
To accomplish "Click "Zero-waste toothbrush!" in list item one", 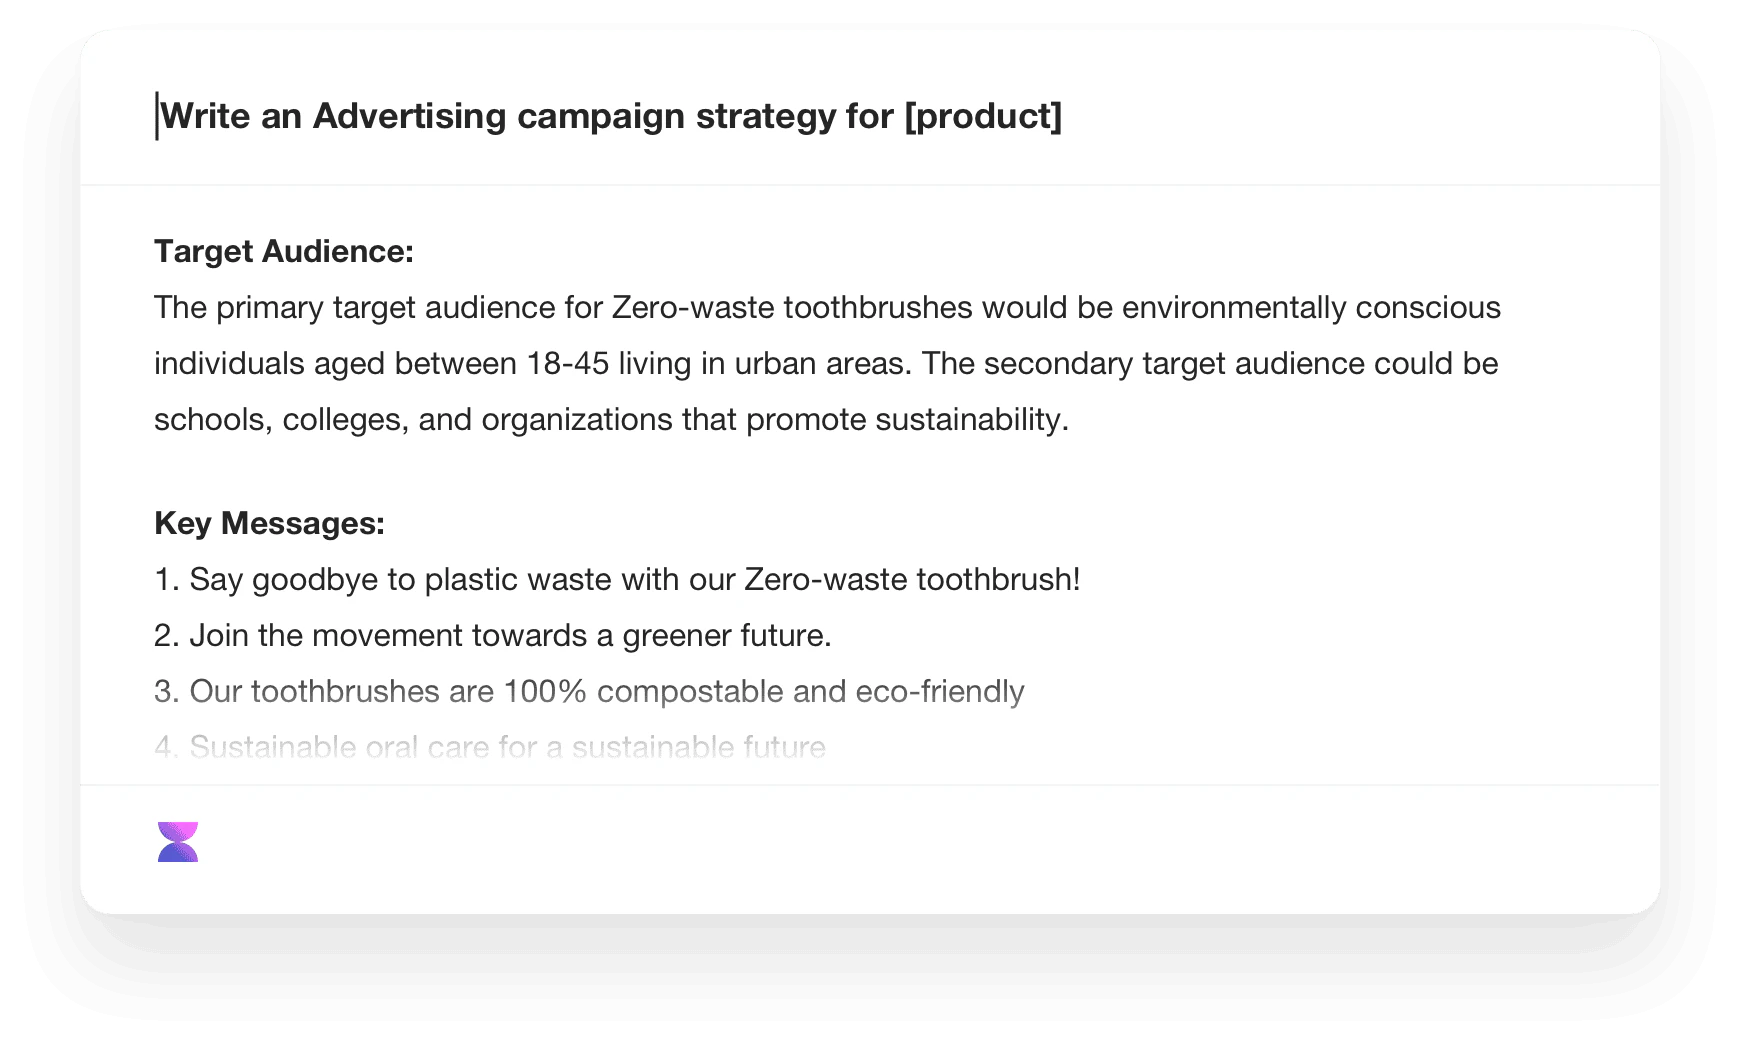I will pyautogui.click(x=912, y=579).
